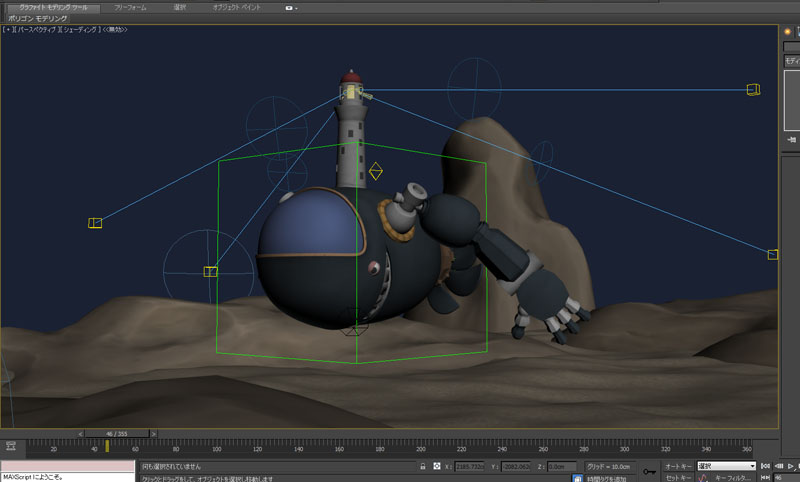This screenshot has width=800, height=482.
Task: Switch to the フリーフォーム ribbon tab
Action: click(130, 8)
